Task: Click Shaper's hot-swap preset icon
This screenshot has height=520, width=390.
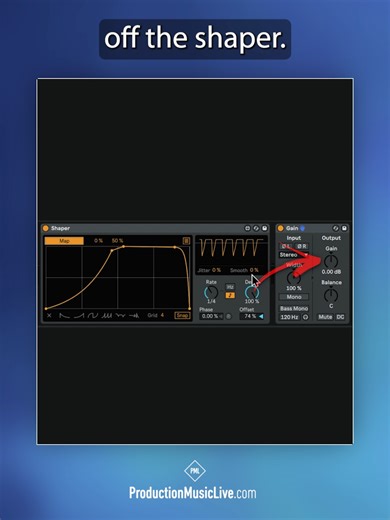Action: (256, 228)
